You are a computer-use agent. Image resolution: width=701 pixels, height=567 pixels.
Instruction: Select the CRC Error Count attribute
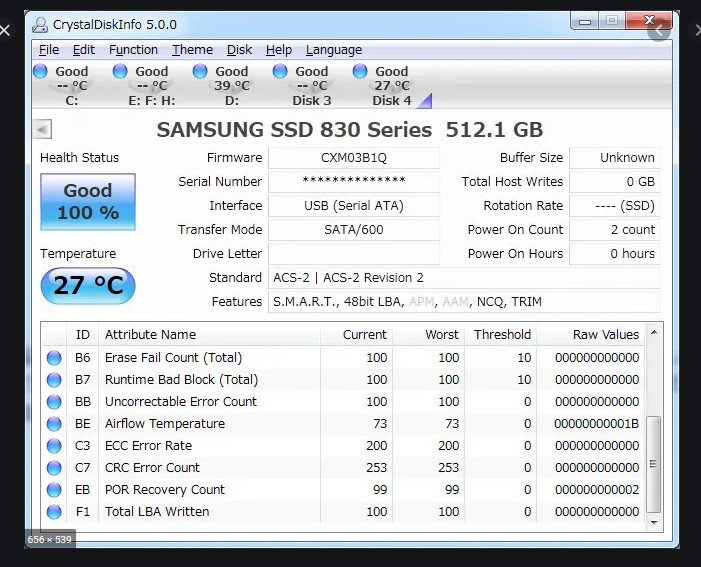click(152, 468)
